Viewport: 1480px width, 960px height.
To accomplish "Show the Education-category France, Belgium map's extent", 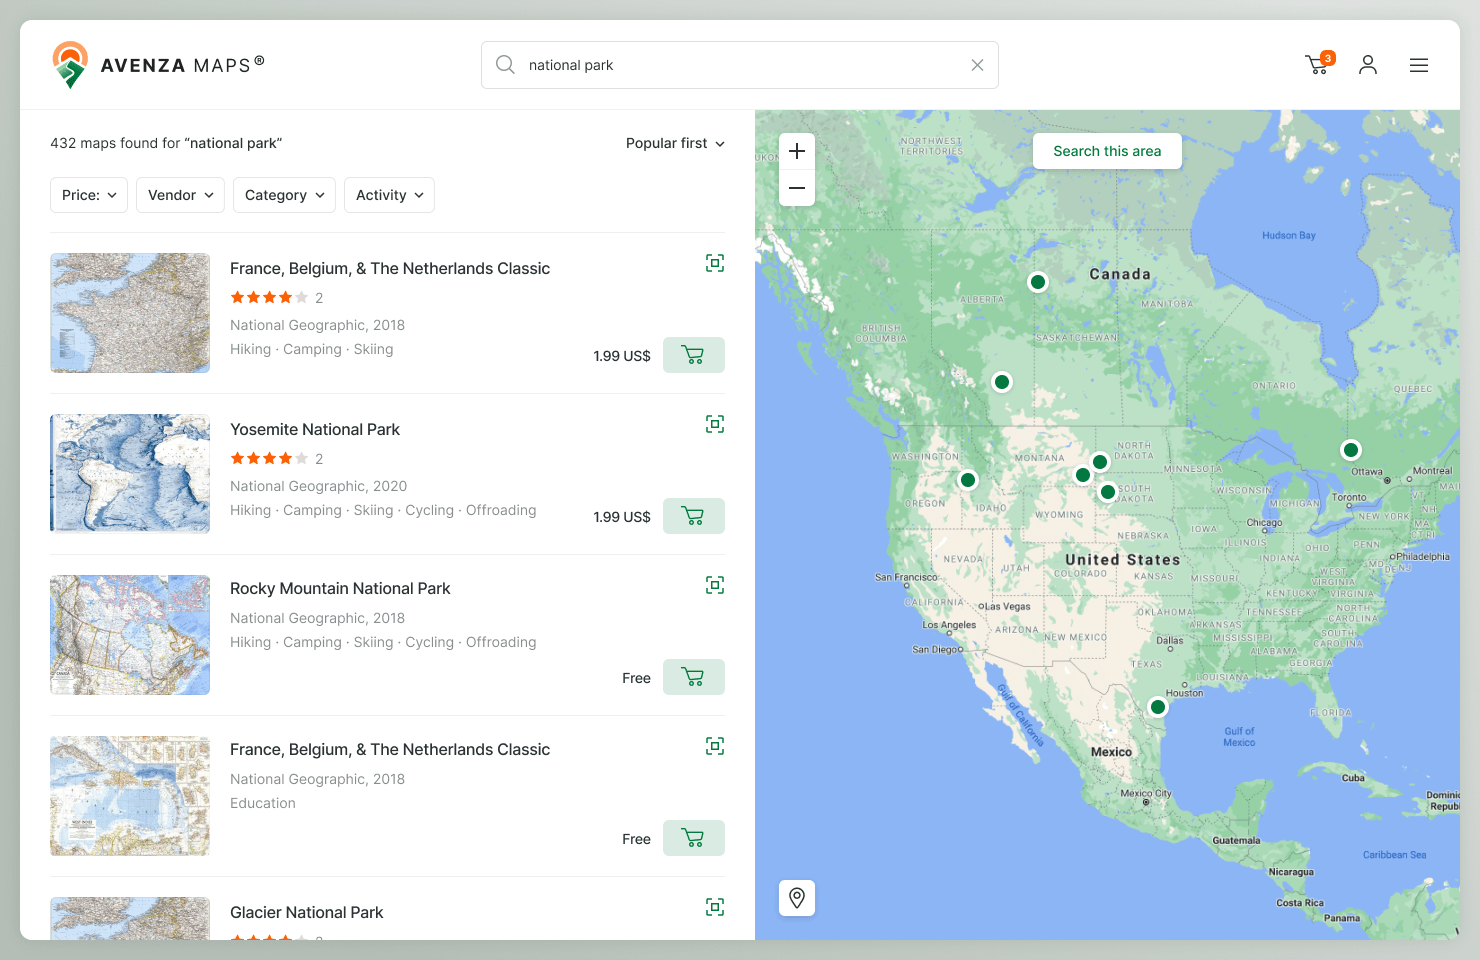I will (x=715, y=746).
